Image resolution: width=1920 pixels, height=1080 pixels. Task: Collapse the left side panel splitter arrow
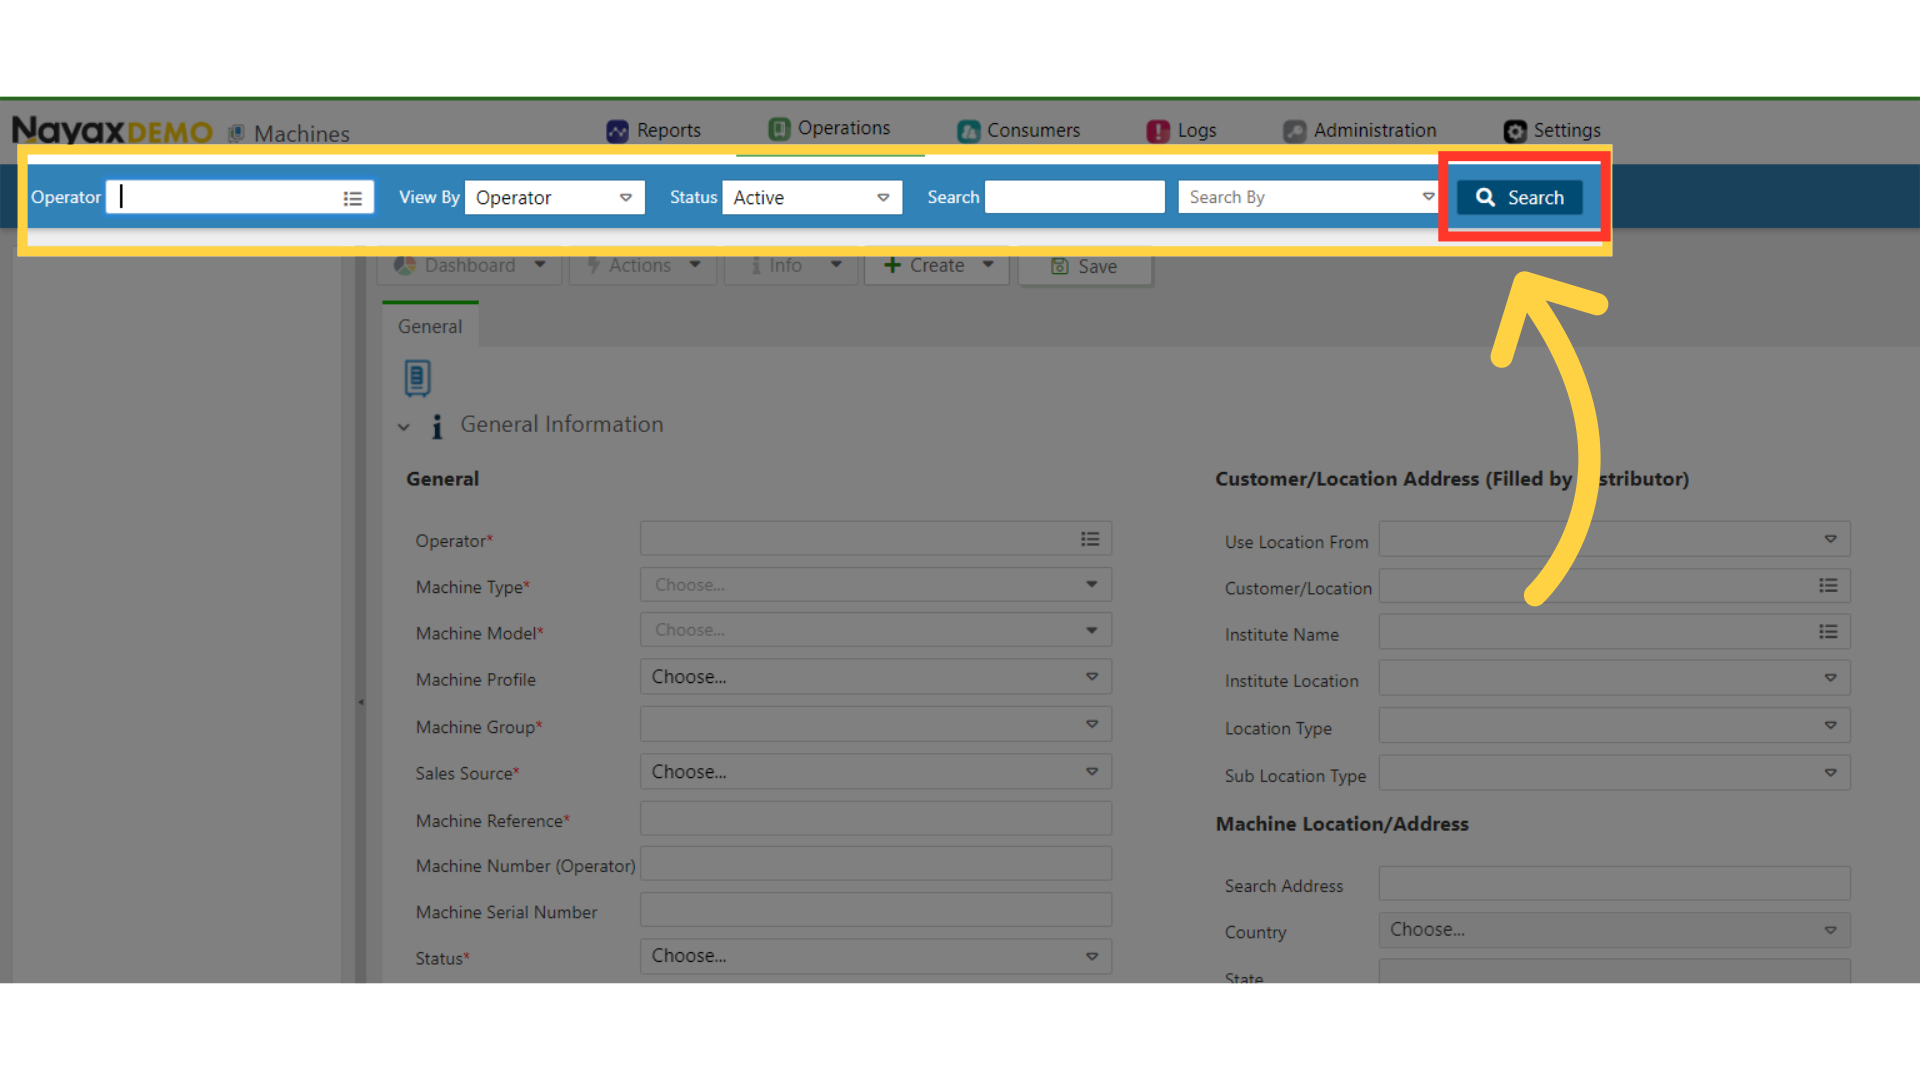tap(361, 702)
